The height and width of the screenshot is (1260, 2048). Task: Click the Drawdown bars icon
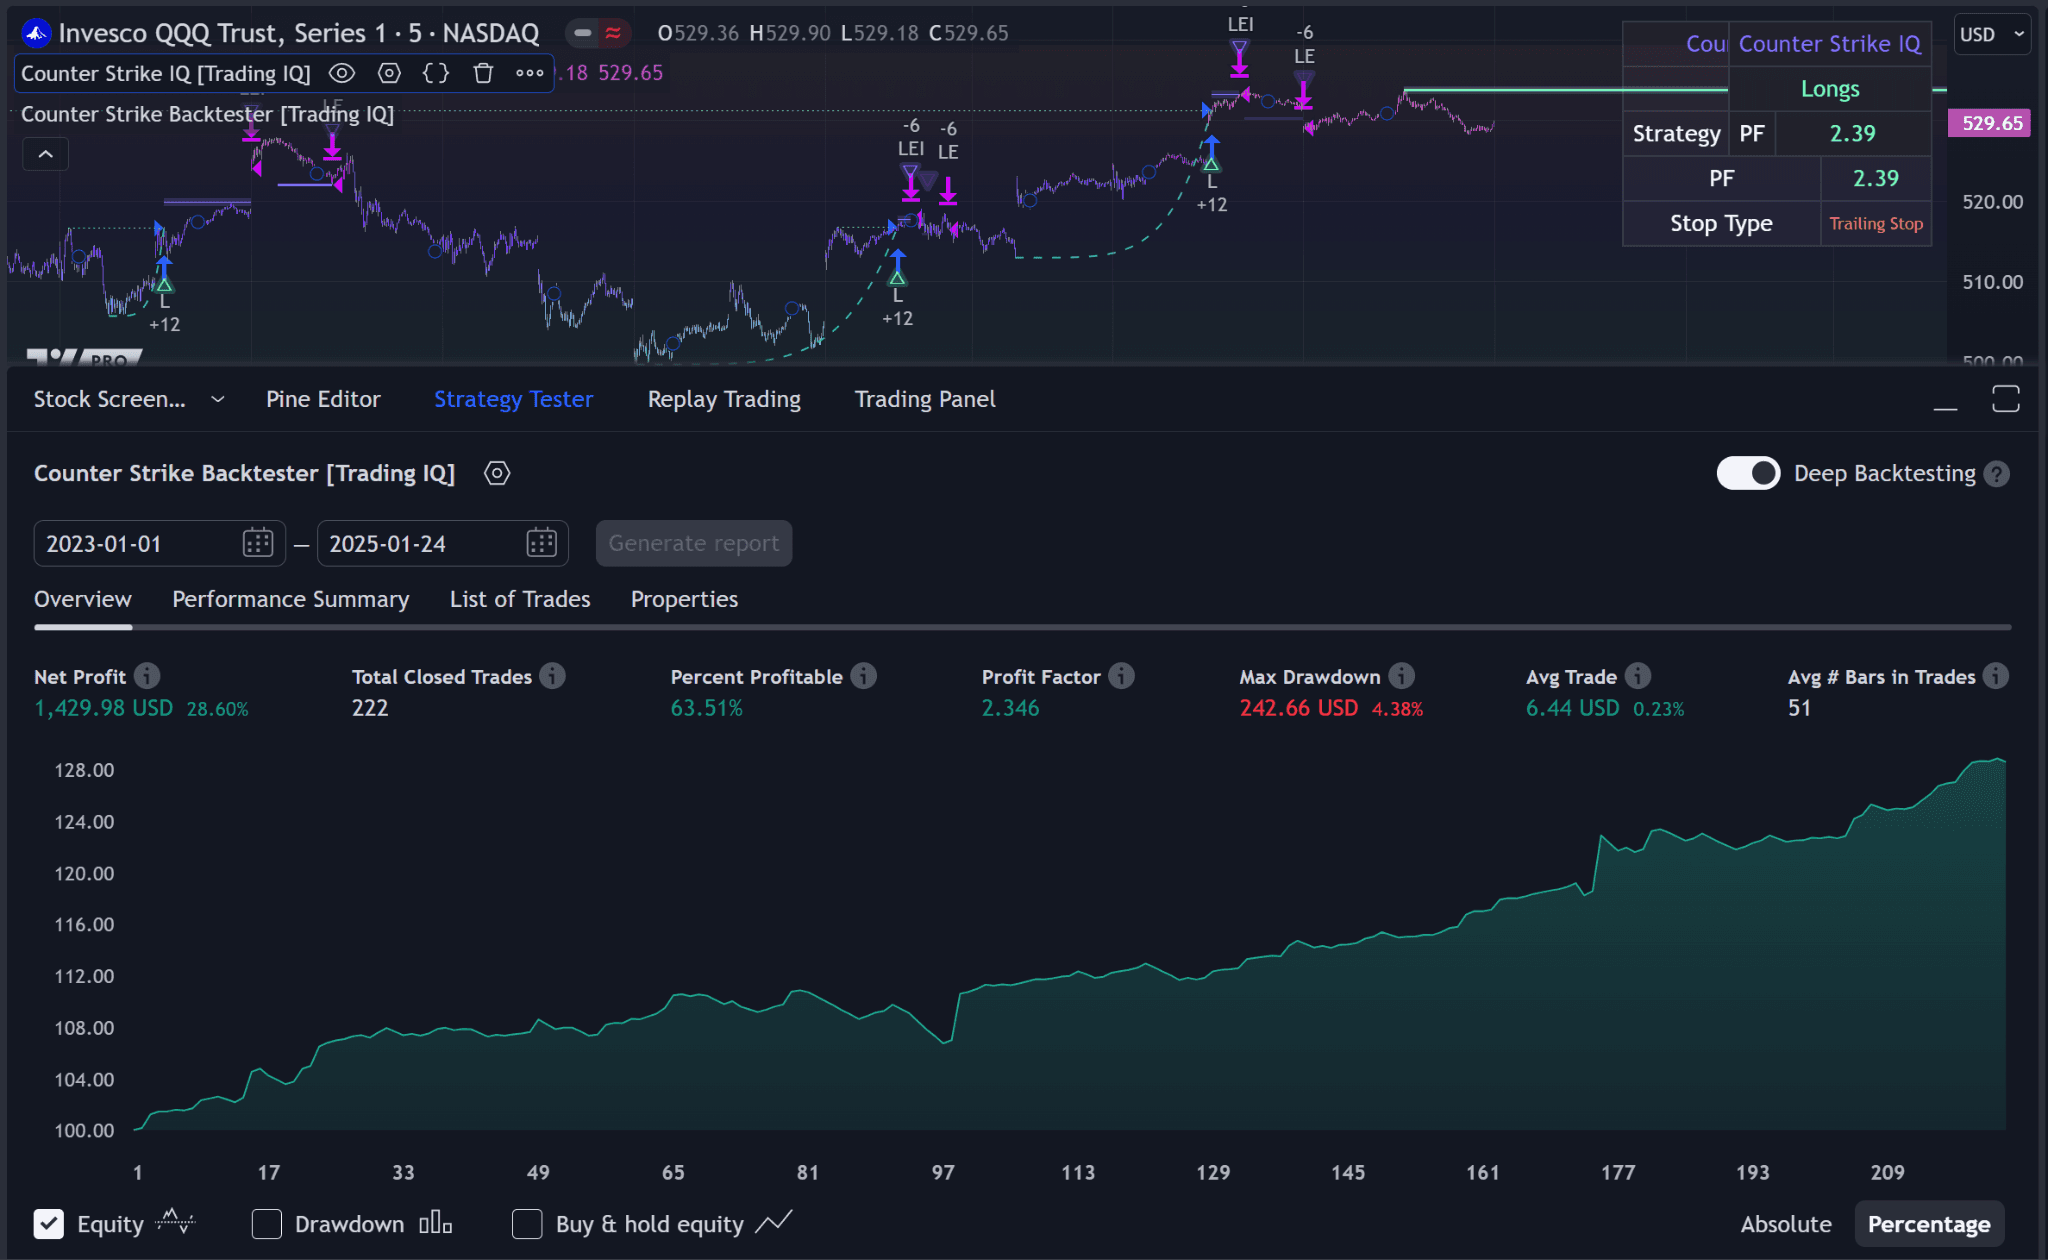click(x=435, y=1222)
